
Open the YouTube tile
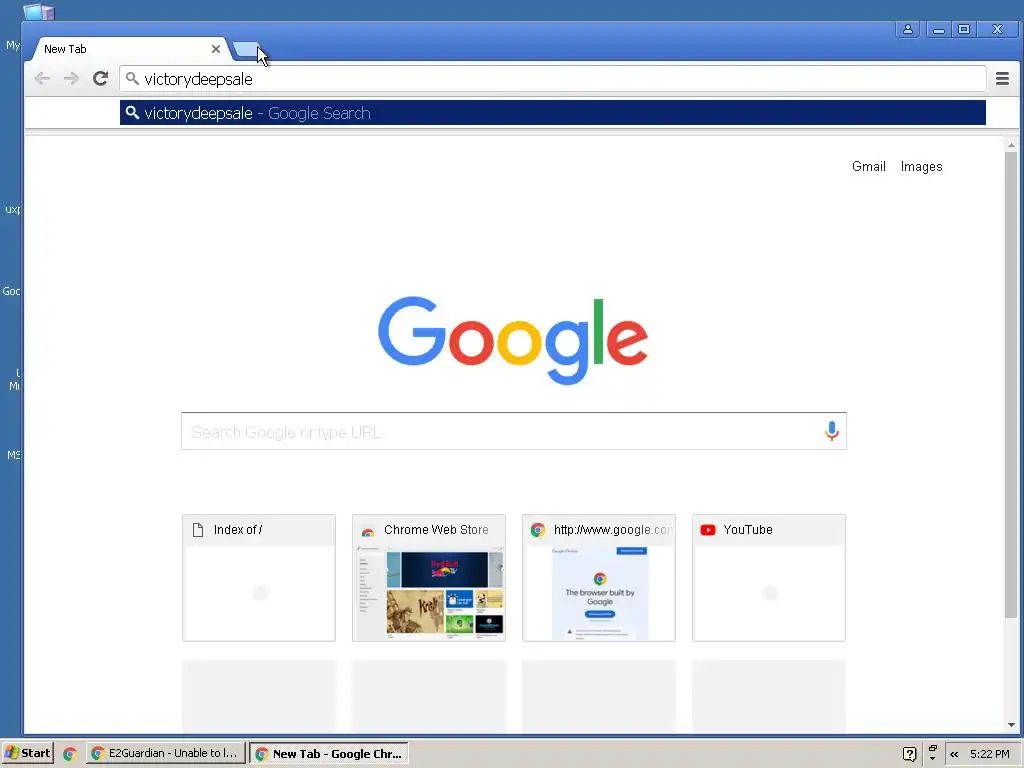tap(769, 578)
